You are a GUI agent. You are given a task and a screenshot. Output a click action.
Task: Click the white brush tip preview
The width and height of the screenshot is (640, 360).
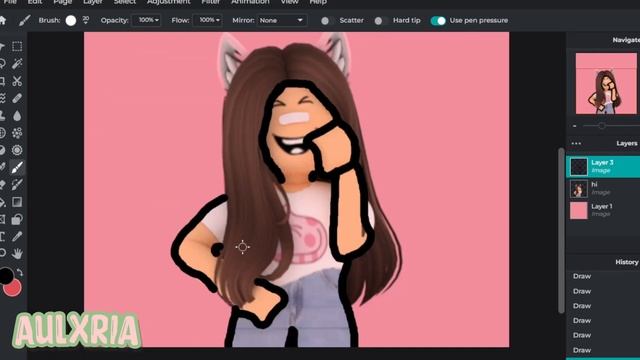[x=71, y=20]
